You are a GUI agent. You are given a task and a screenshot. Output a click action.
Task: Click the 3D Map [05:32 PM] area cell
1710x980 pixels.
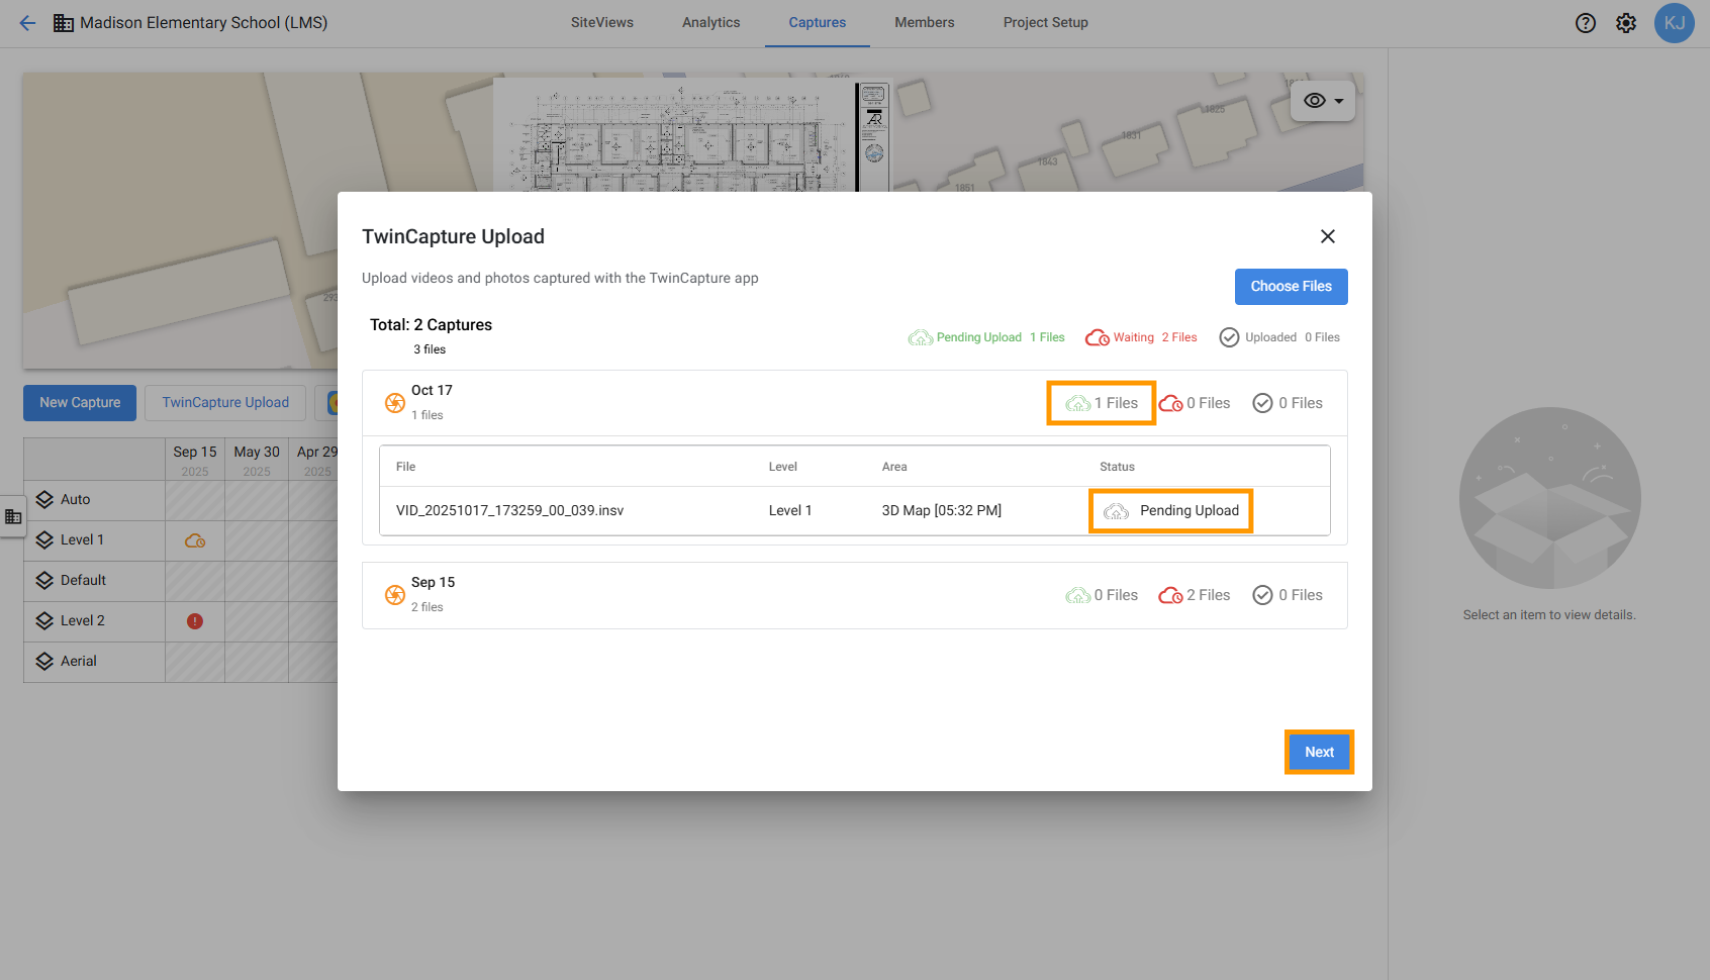click(x=941, y=511)
